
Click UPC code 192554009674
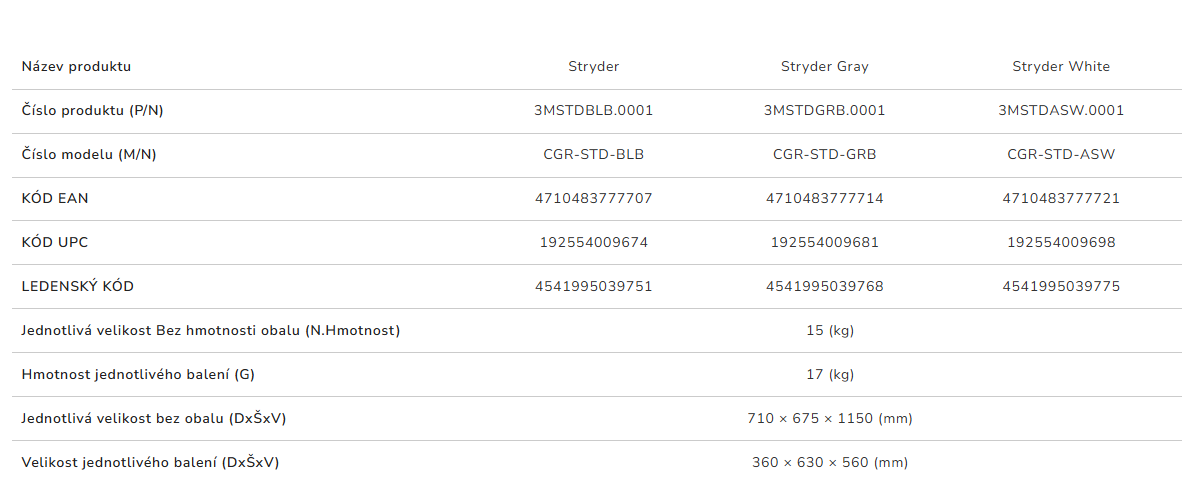click(593, 243)
